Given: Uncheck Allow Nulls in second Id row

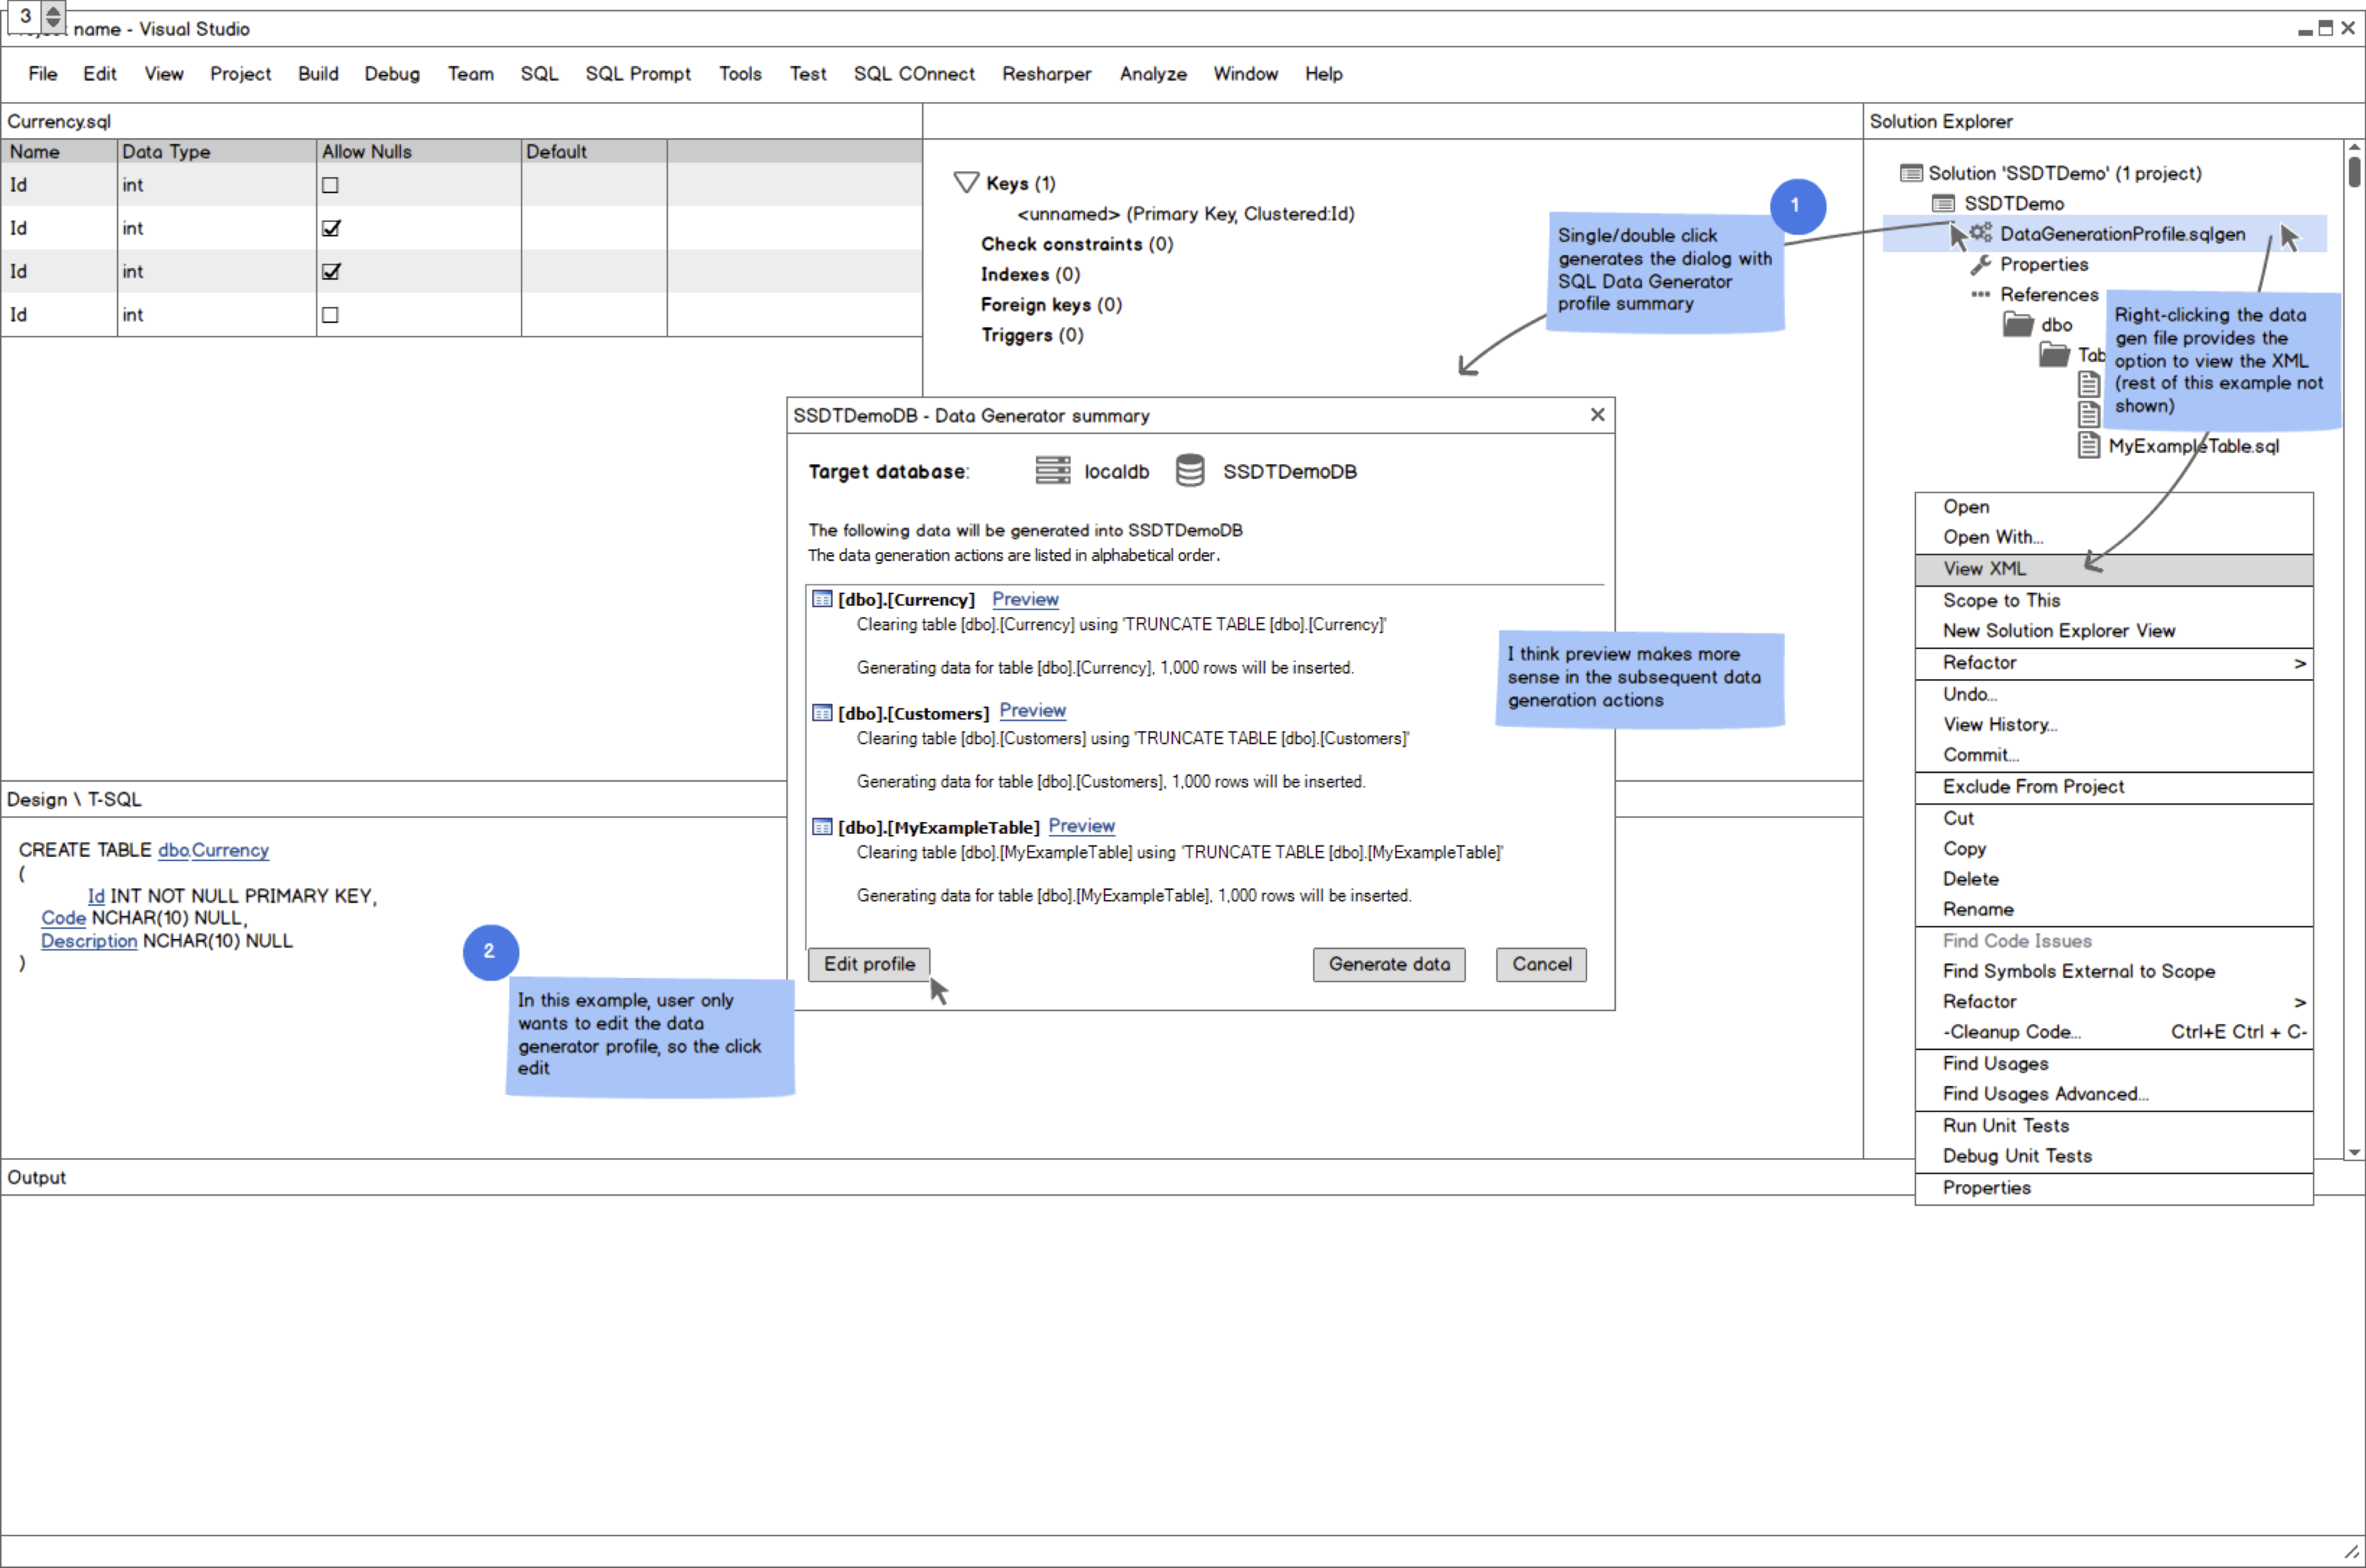Looking at the screenshot, I should (331, 228).
